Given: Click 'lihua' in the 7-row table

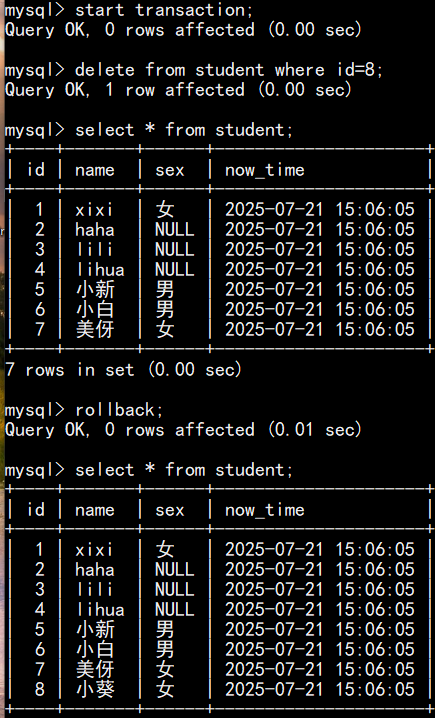Looking at the screenshot, I should click(100, 270).
